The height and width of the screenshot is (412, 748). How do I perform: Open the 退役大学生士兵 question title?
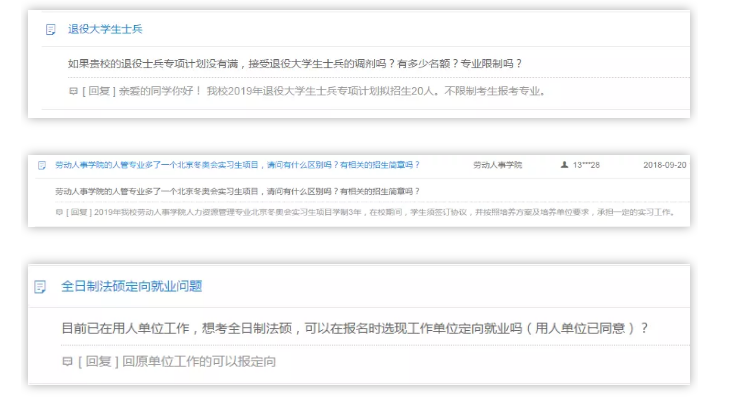coord(104,29)
